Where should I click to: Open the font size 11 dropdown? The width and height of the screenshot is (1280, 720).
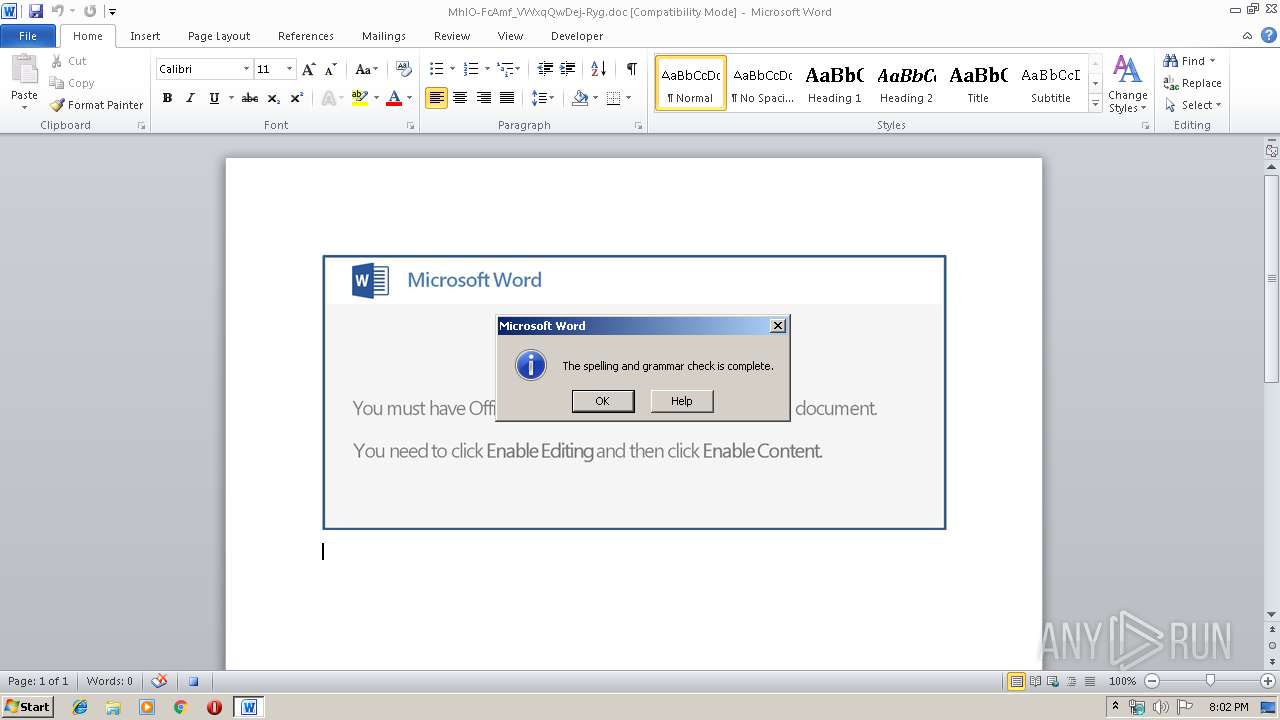tap(289, 69)
